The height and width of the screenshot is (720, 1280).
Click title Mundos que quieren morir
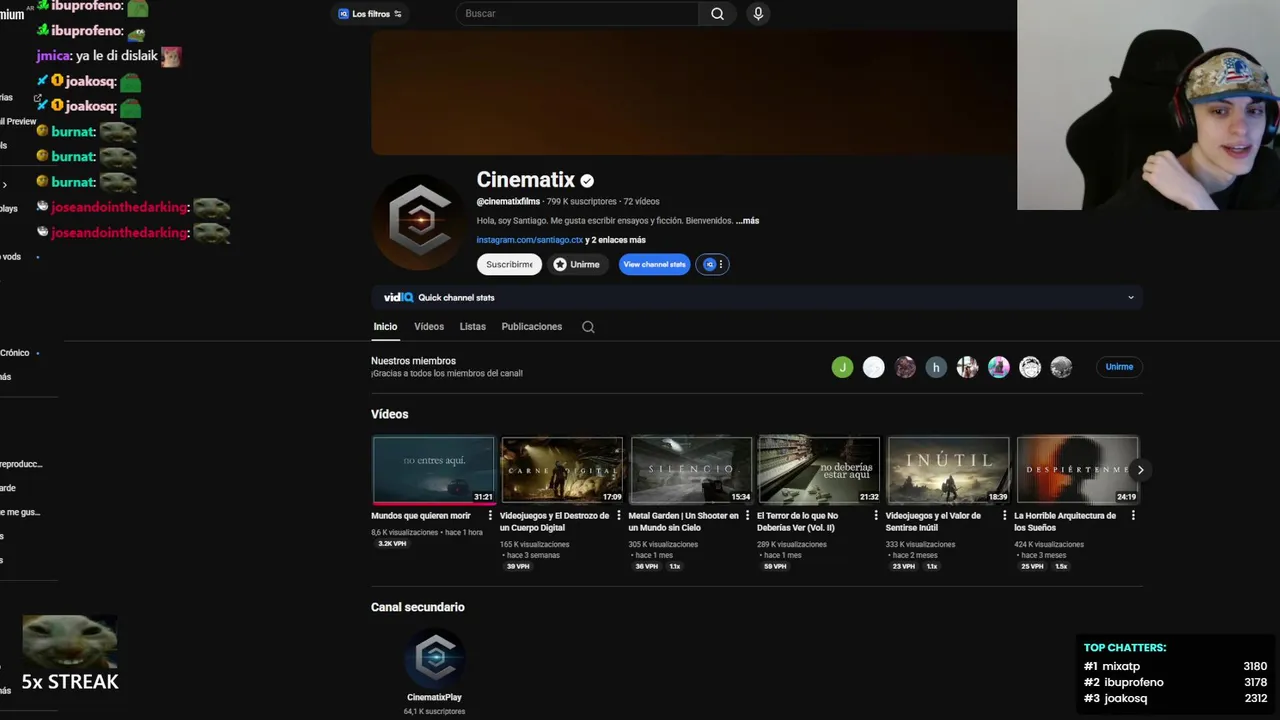pyautogui.click(x=421, y=516)
